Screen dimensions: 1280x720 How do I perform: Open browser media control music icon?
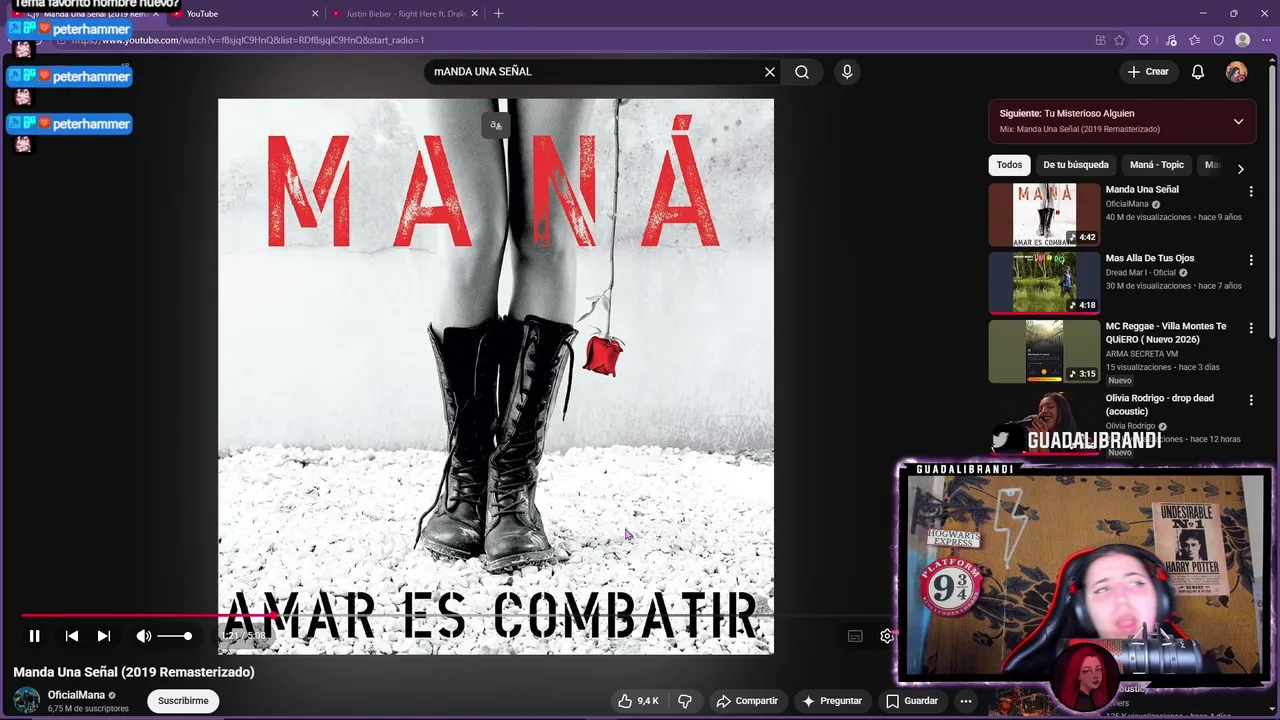click(1171, 40)
